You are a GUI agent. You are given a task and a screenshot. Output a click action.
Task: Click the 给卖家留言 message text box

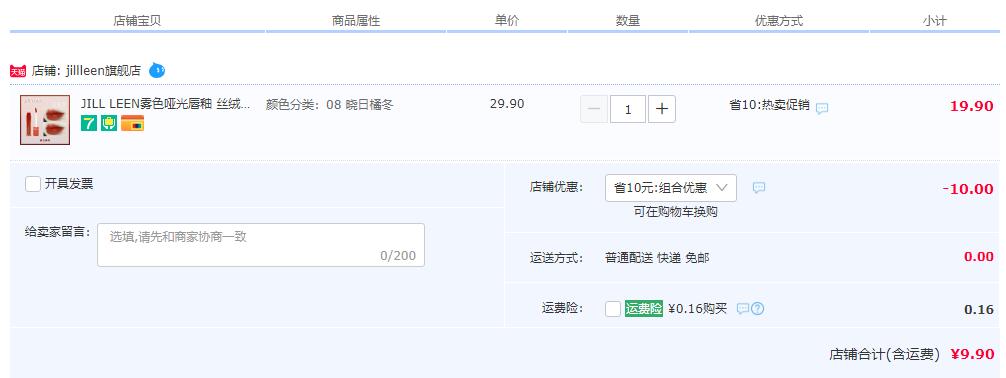pos(260,245)
